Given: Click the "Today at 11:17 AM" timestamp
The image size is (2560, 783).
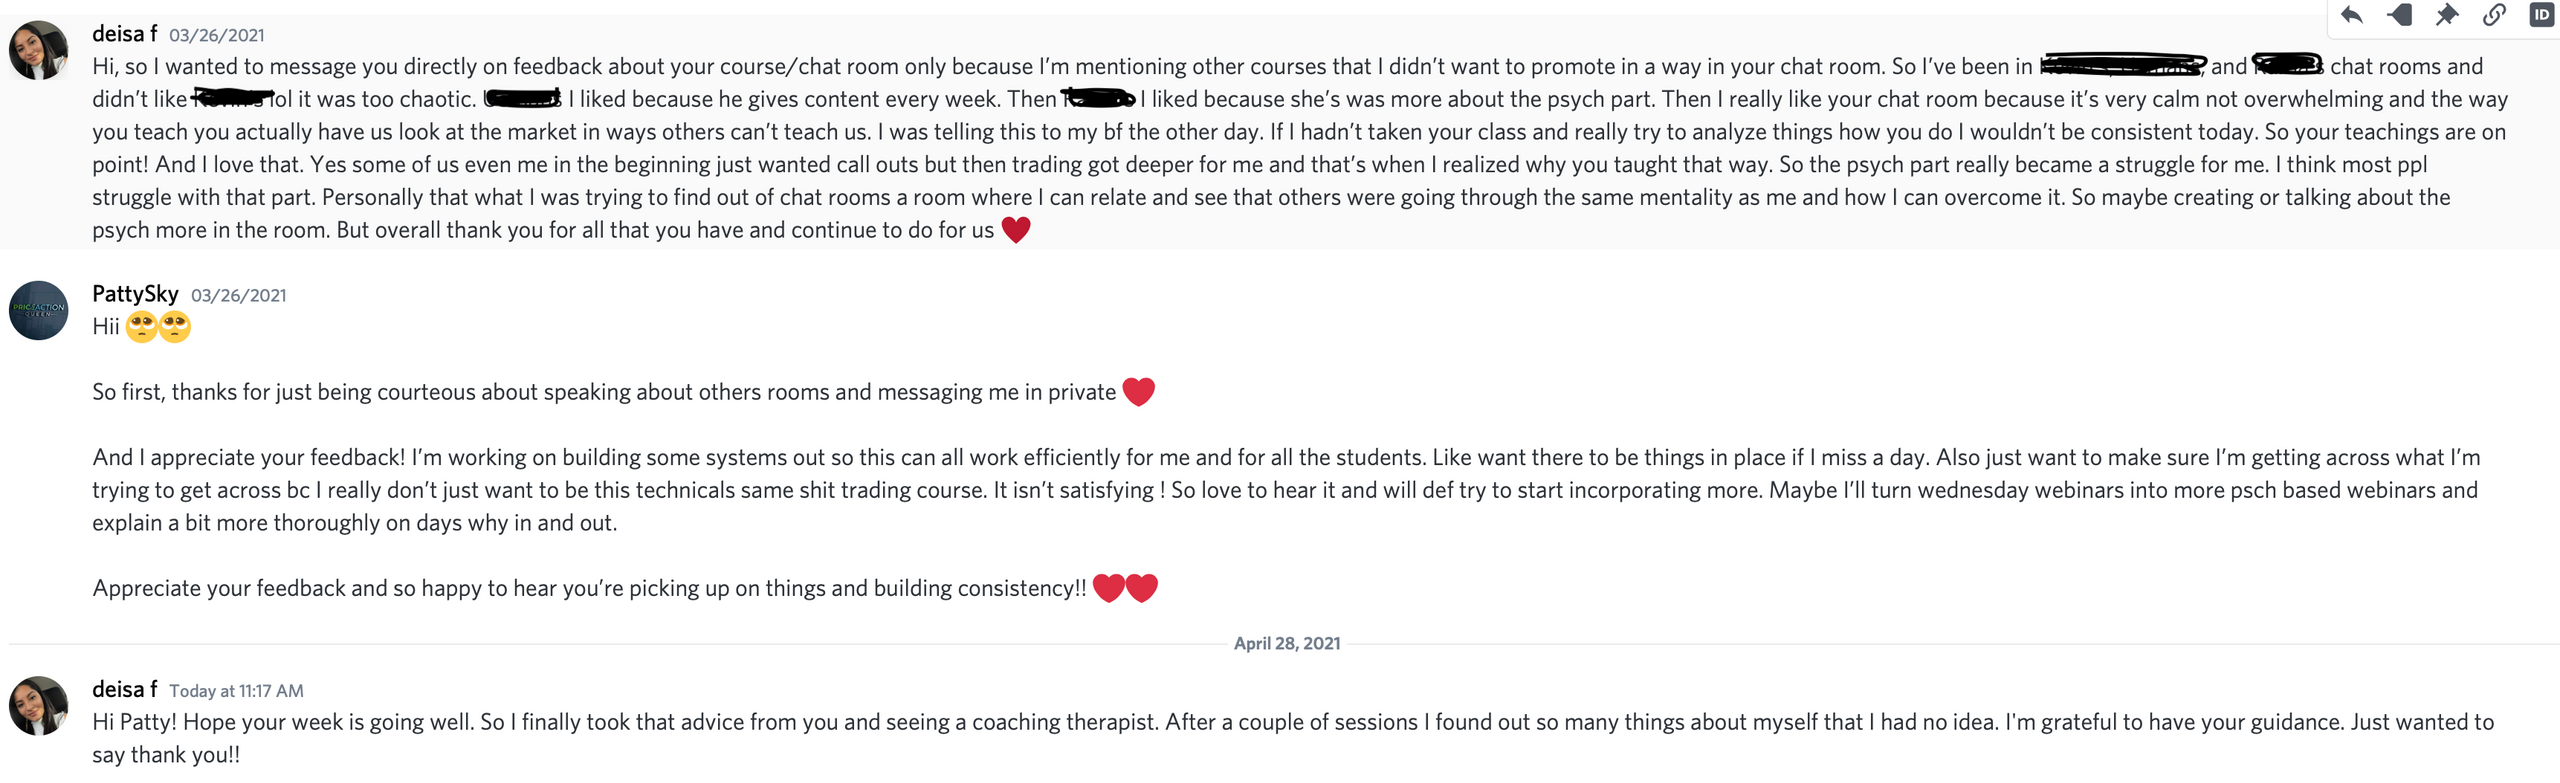Looking at the screenshot, I should 236,691.
